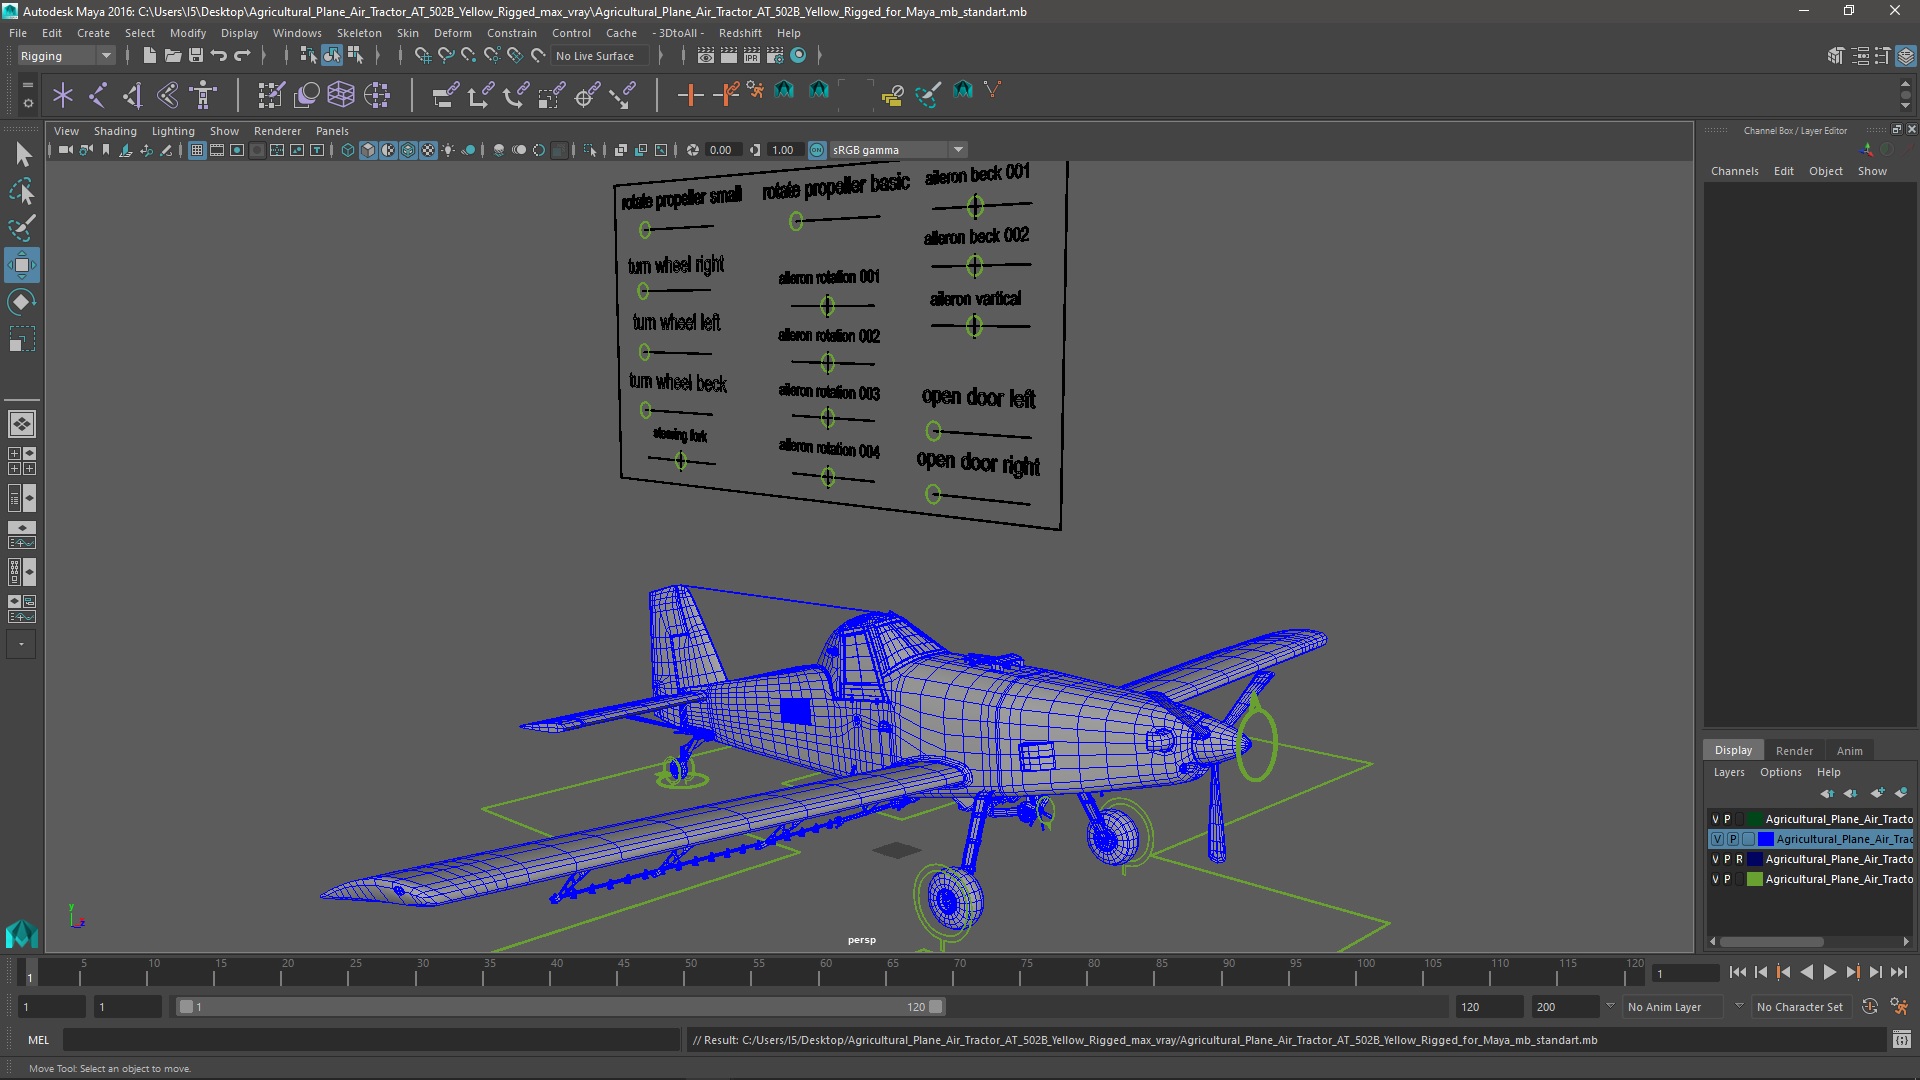Click the blue color swatch of selected layer
The height and width of the screenshot is (1080, 1920).
pos(1765,839)
